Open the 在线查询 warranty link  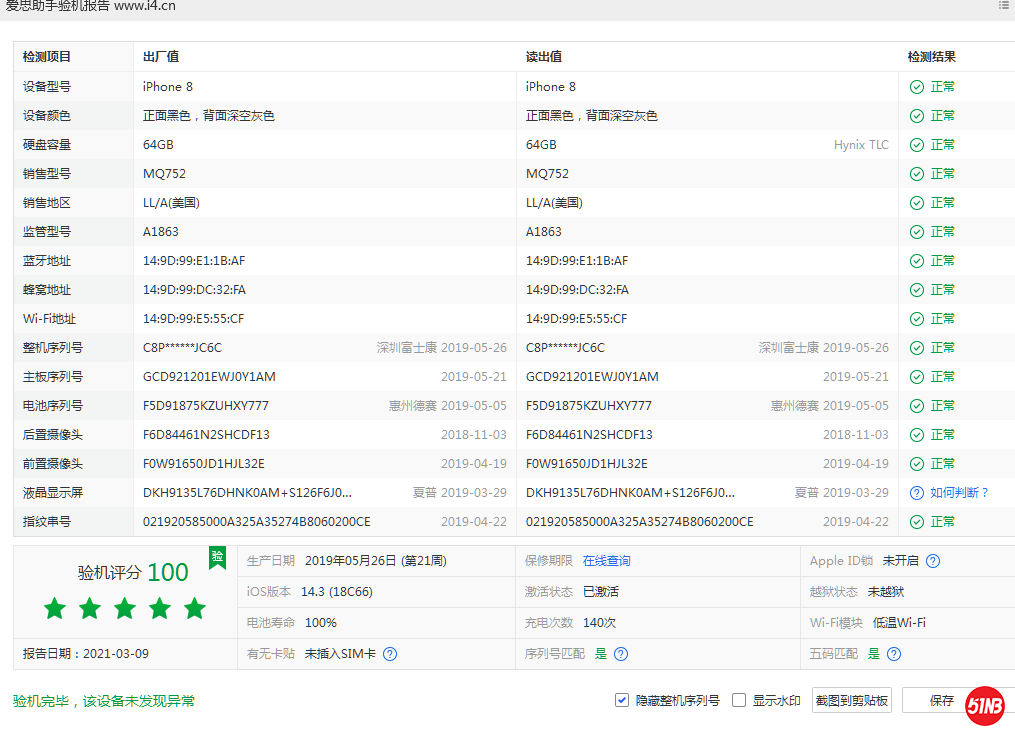(x=606, y=561)
